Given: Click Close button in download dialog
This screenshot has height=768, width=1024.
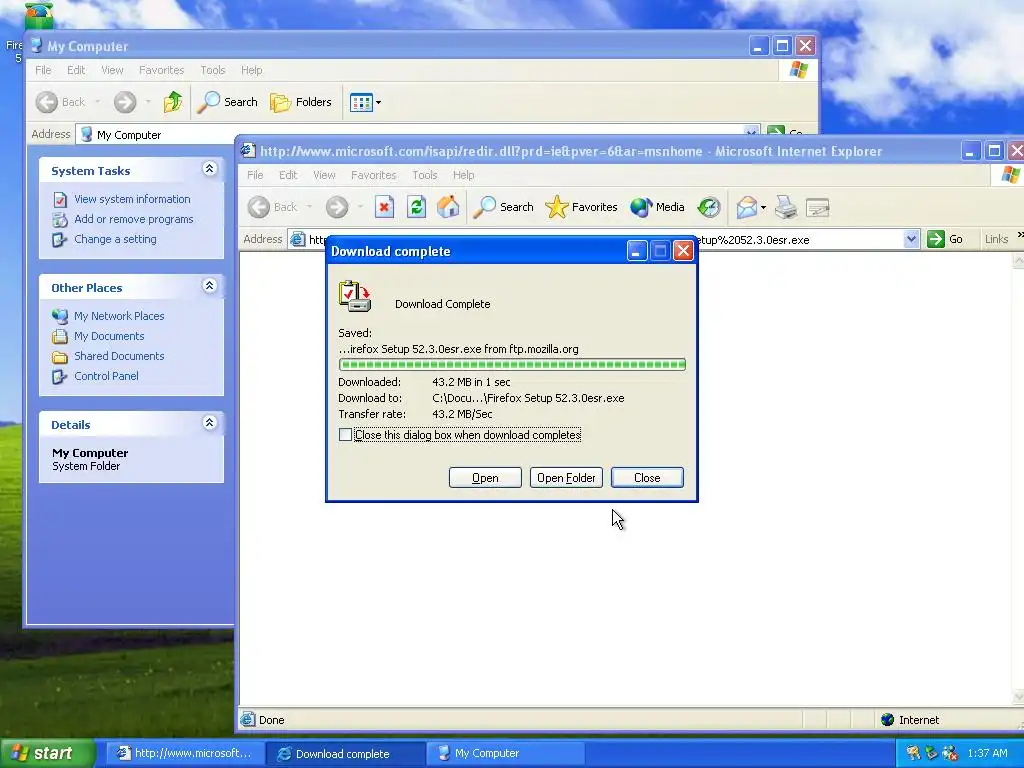Looking at the screenshot, I should (x=647, y=477).
